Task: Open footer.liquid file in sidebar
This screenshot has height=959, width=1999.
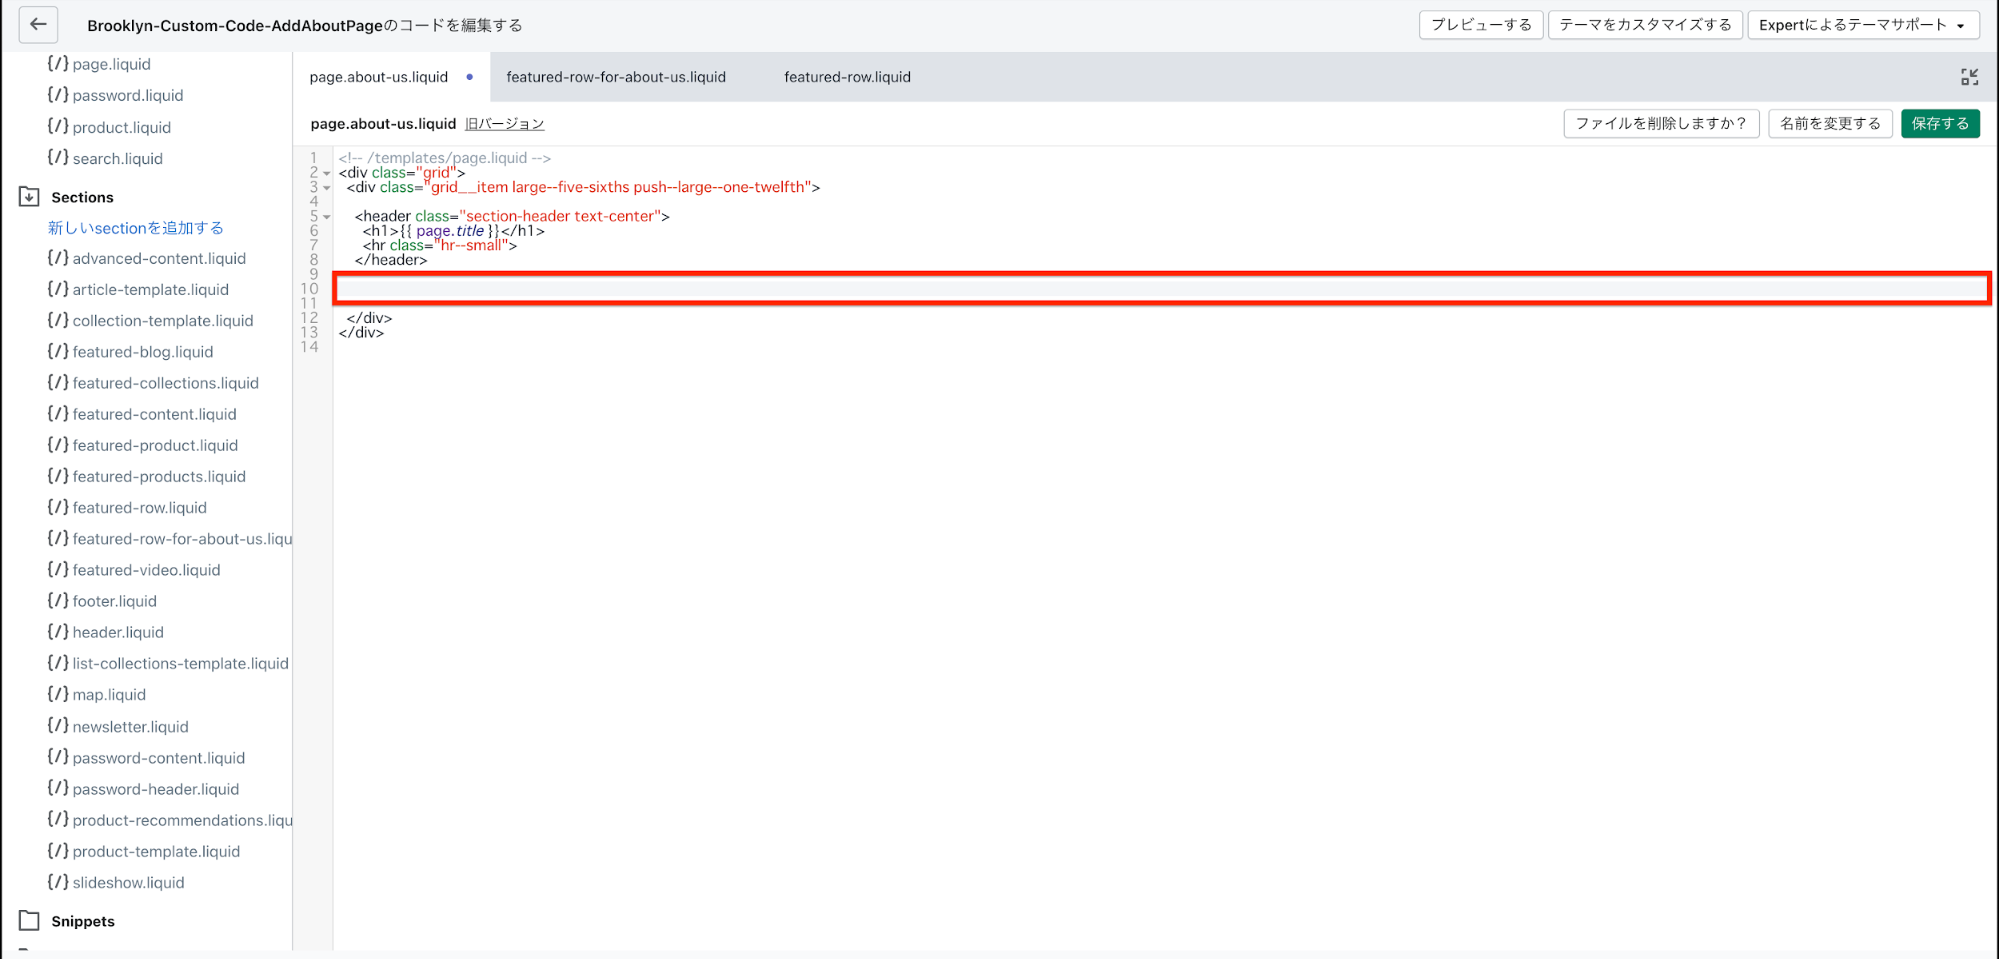Action: [114, 601]
